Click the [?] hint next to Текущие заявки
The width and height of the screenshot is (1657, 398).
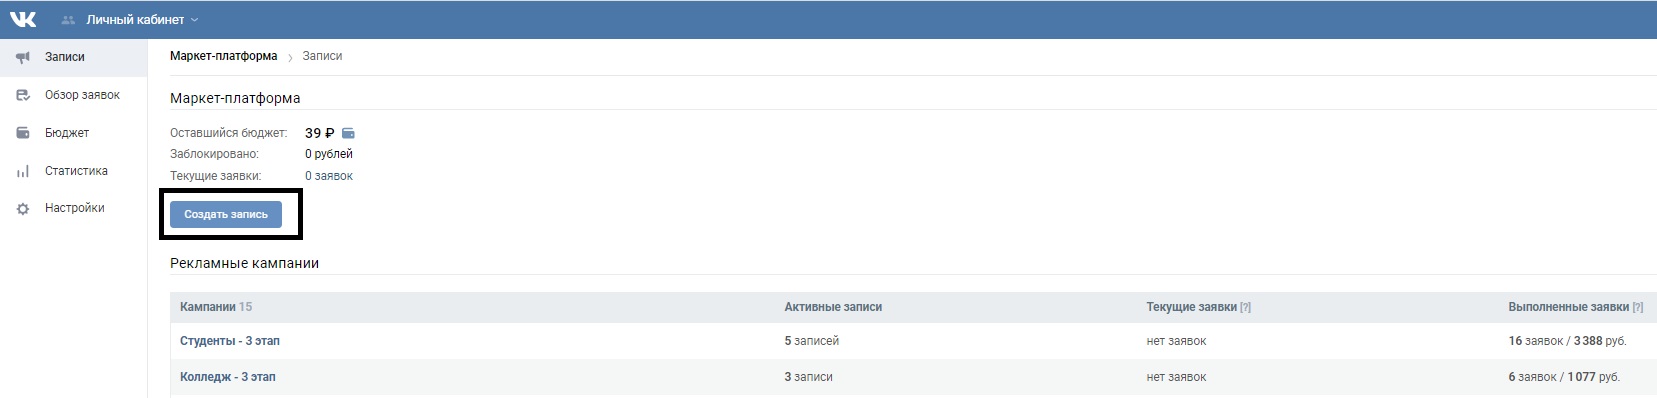[x=1245, y=307]
